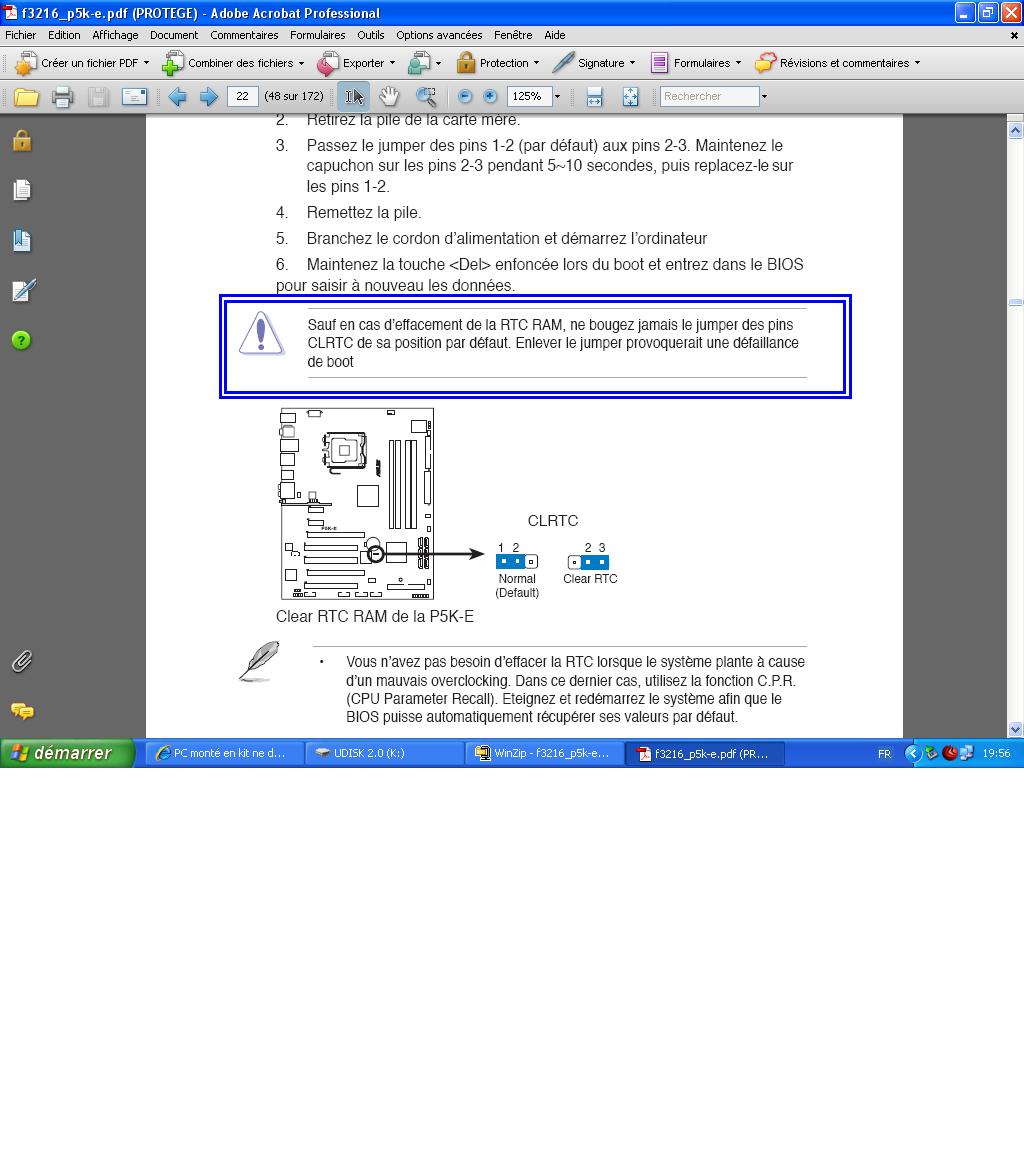This screenshot has width=1024, height=1172.
Task: Click the Print icon
Action: (62, 97)
